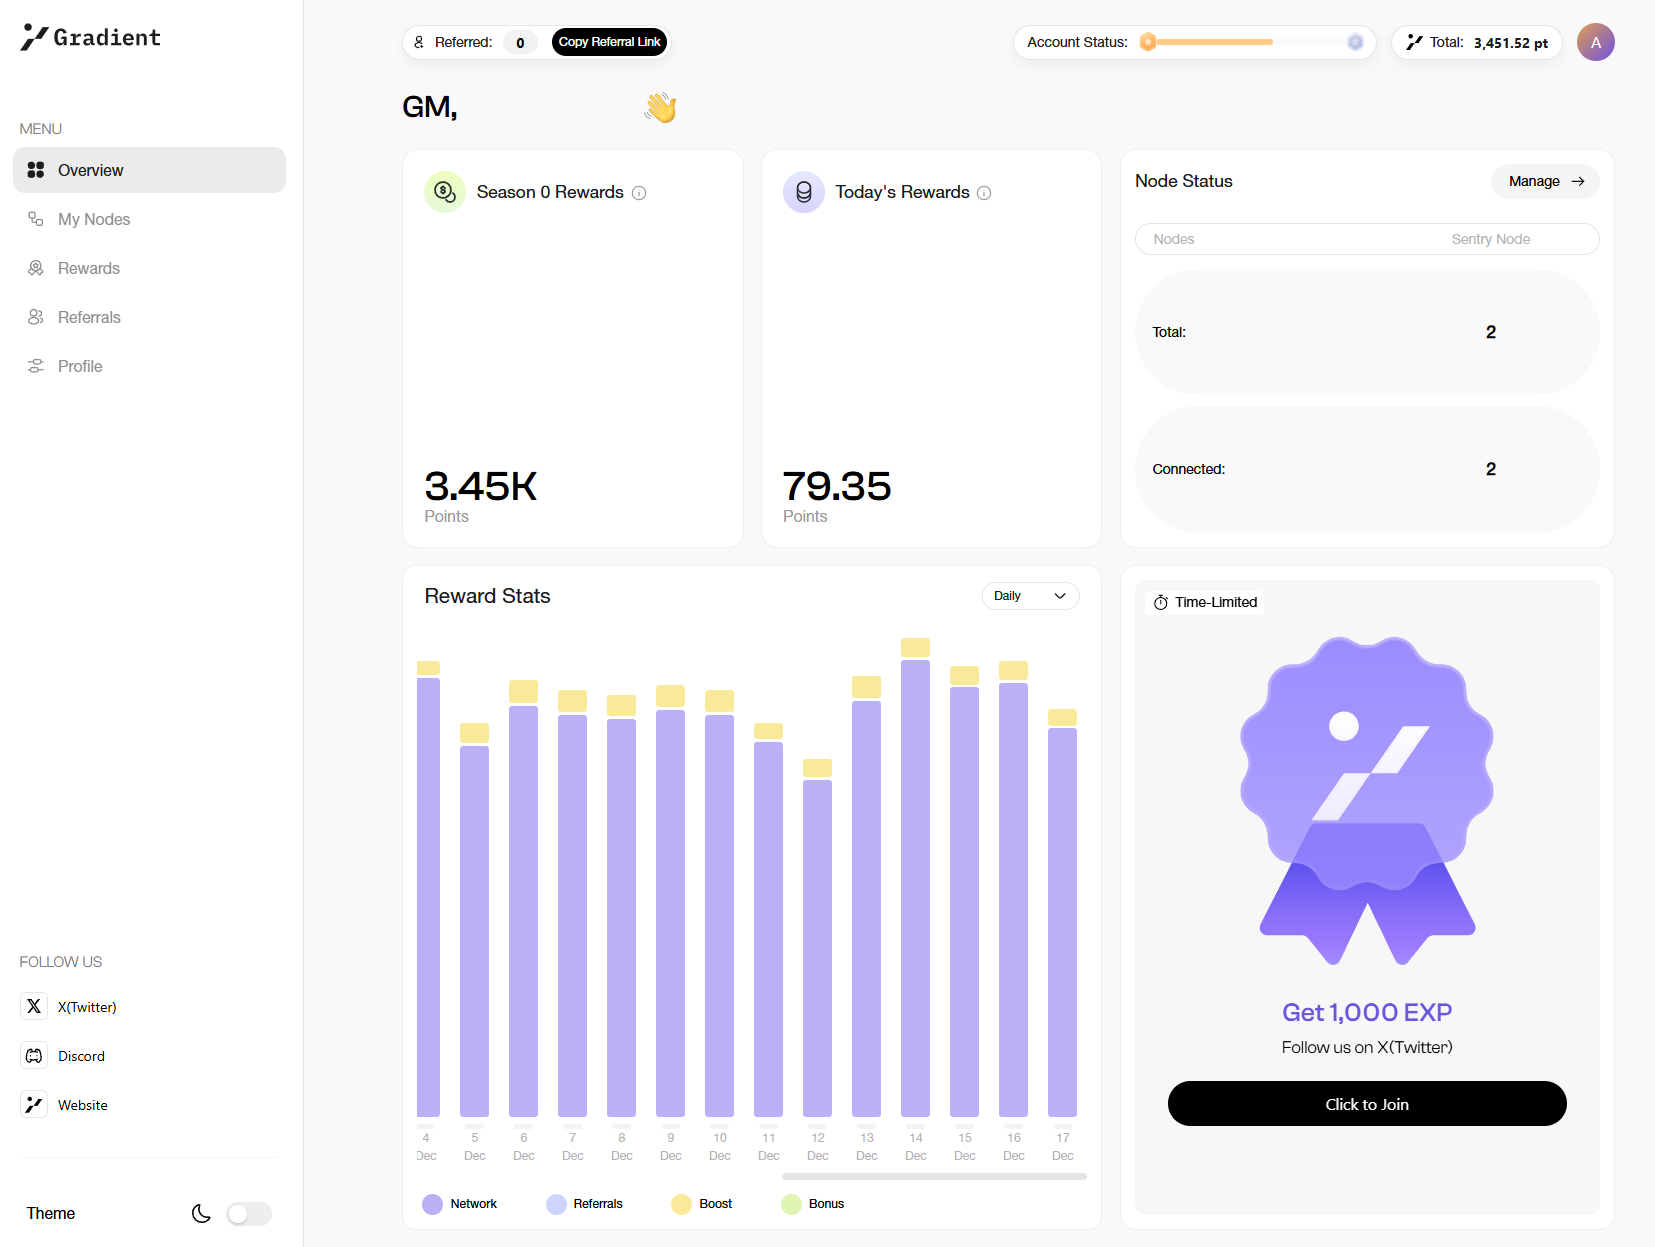The image size is (1655, 1247).
Task: Click the 17 Dec reward bar
Action: [1062, 913]
